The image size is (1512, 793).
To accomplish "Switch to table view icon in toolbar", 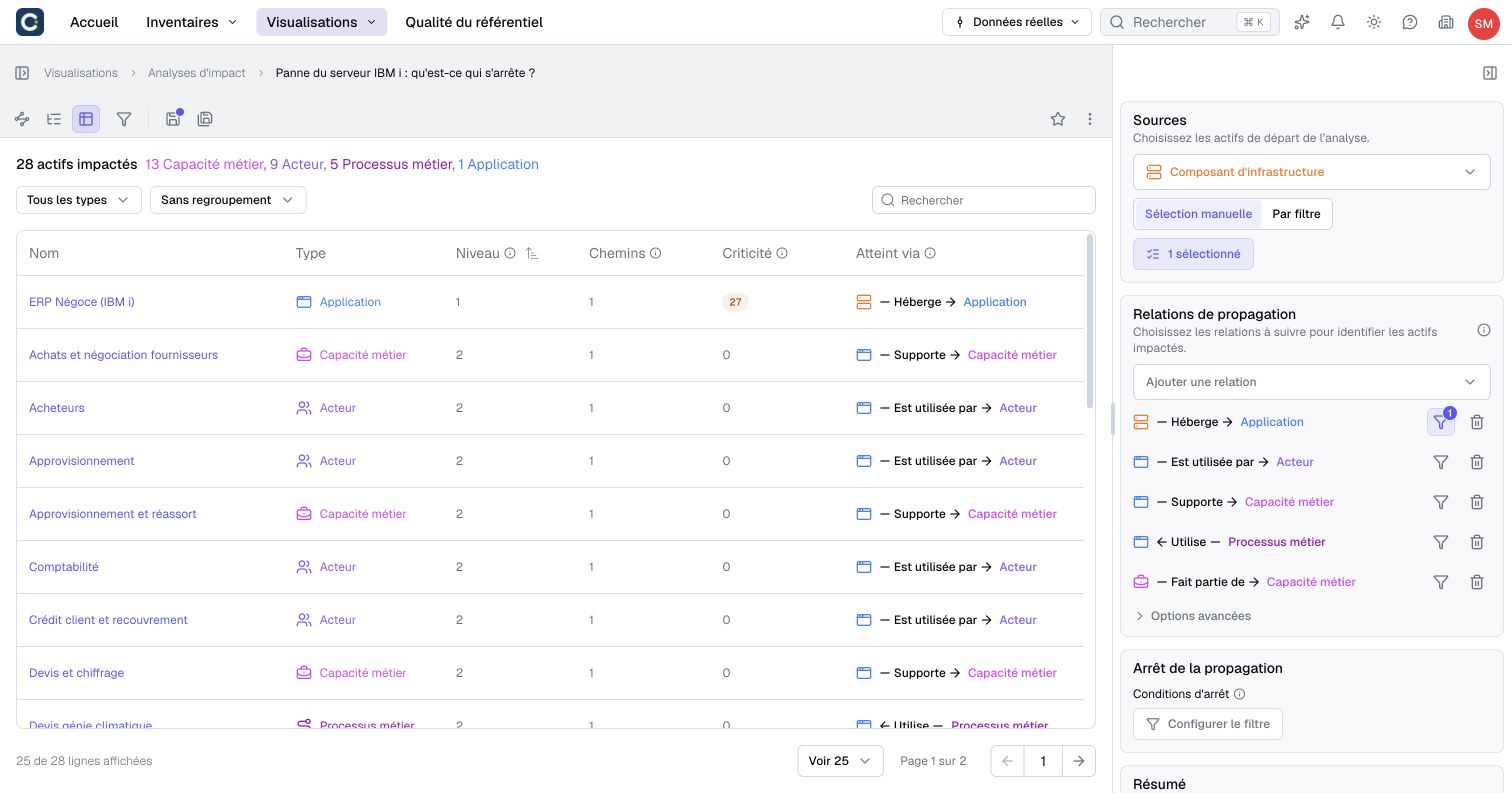I will pos(86,119).
